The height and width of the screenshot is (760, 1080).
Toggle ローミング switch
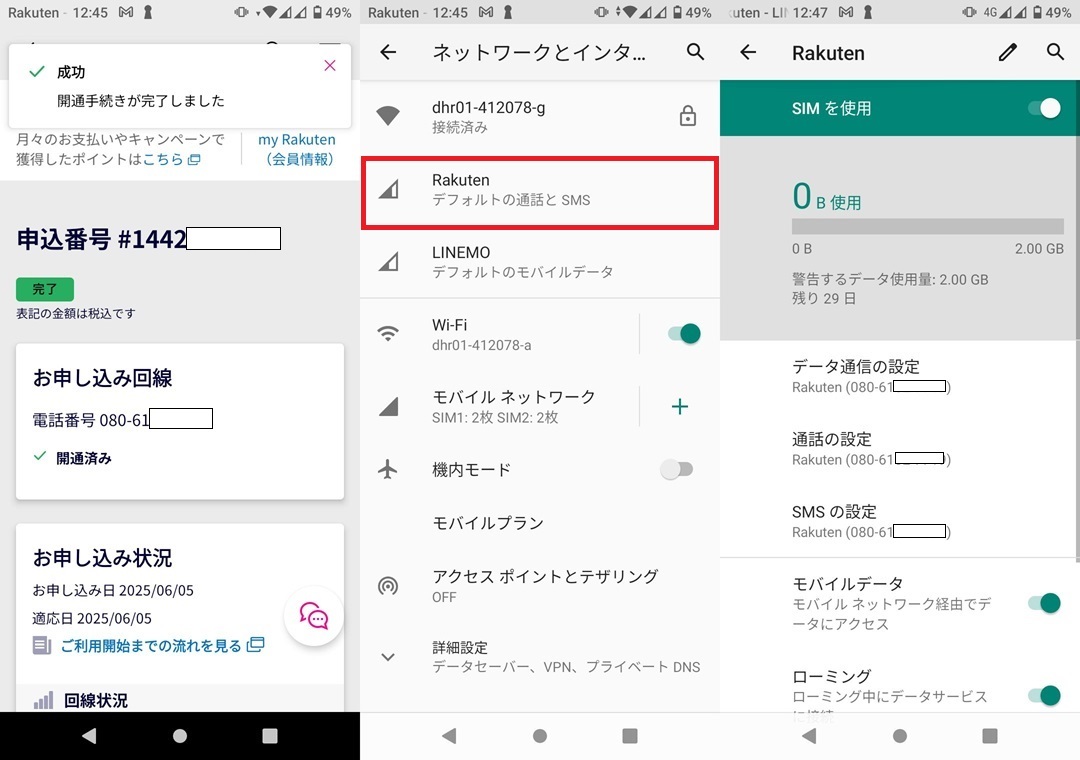click(1044, 695)
